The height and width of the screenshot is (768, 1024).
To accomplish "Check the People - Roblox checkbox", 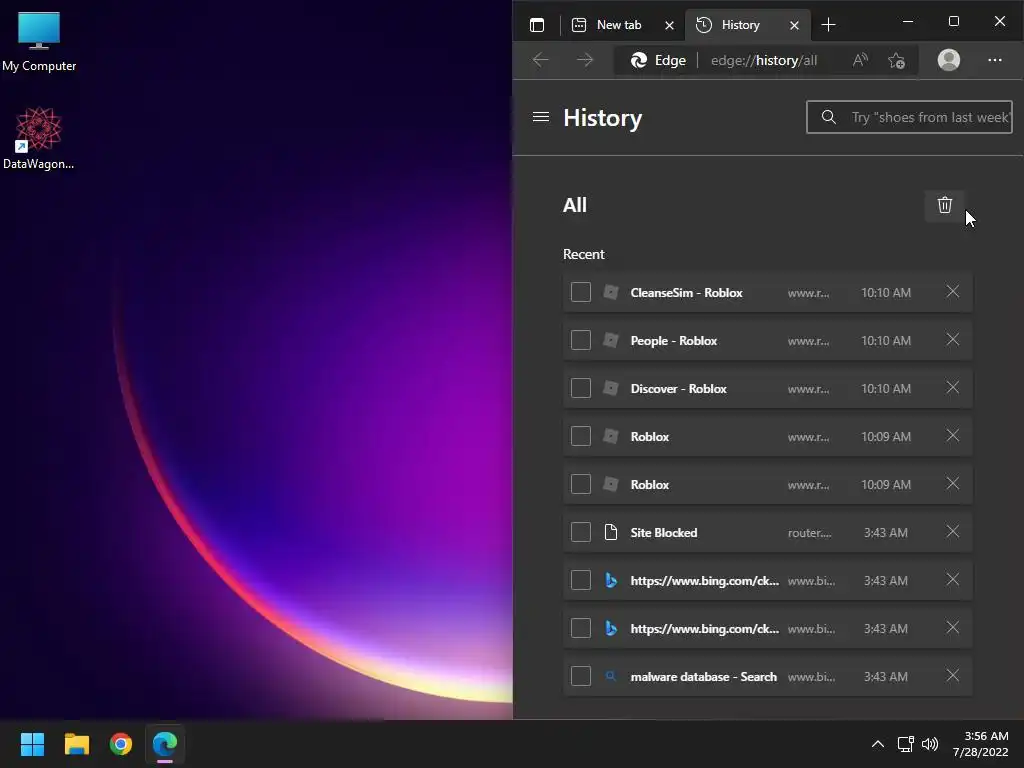I will tap(581, 340).
